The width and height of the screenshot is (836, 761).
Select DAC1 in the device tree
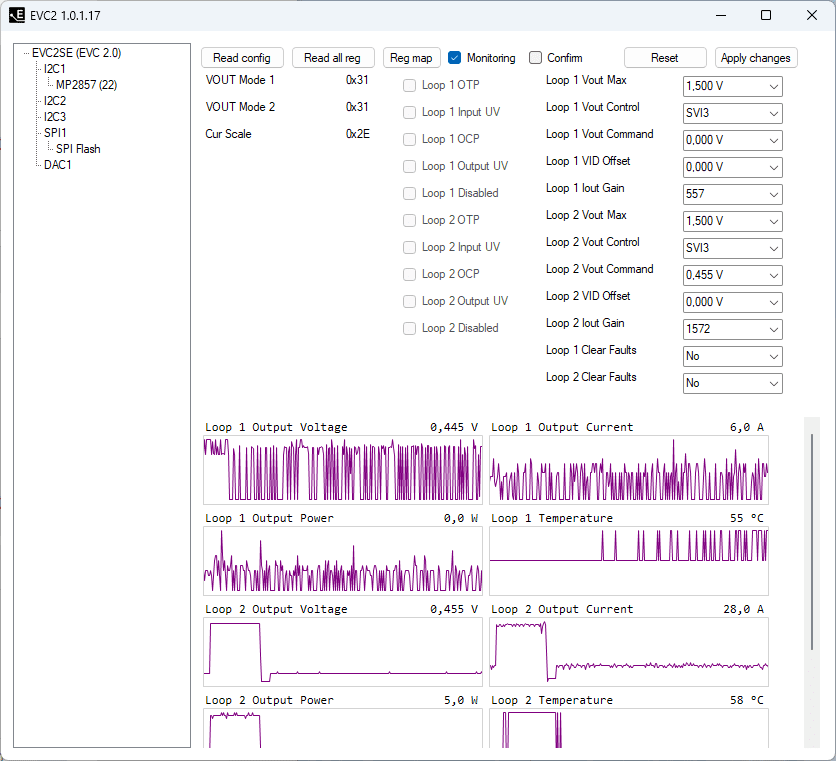point(58,165)
